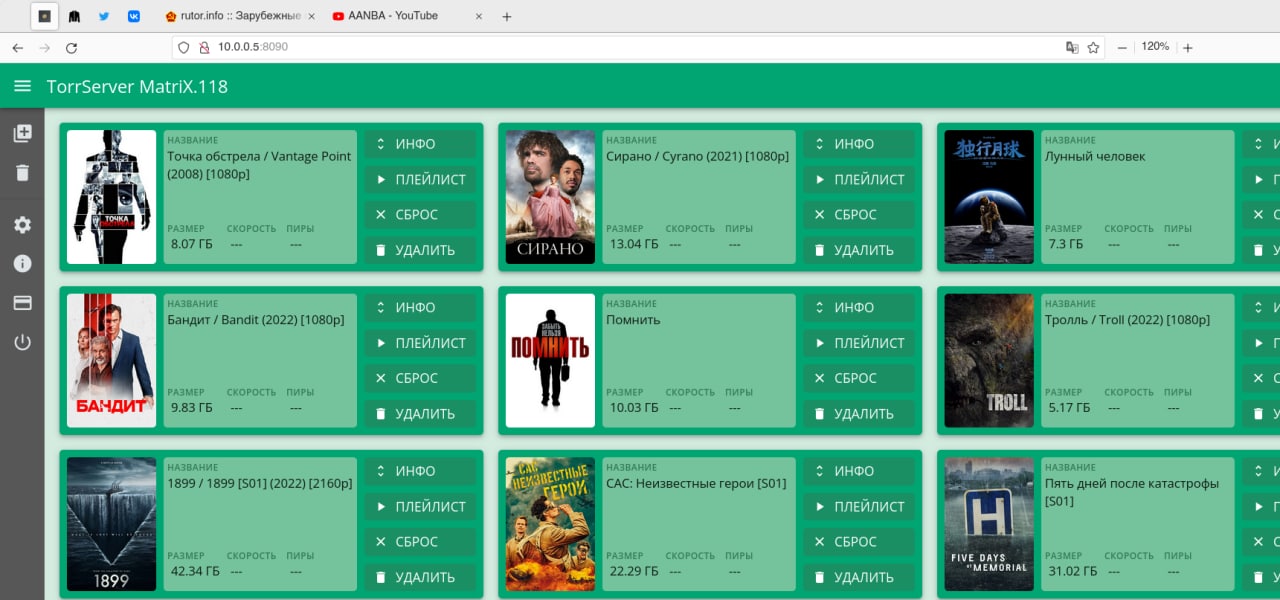Click СБРОС for САС: Неизвестные герои
Image resolution: width=1280 pixels, height=600 pixels.
[x=858, y=542]
